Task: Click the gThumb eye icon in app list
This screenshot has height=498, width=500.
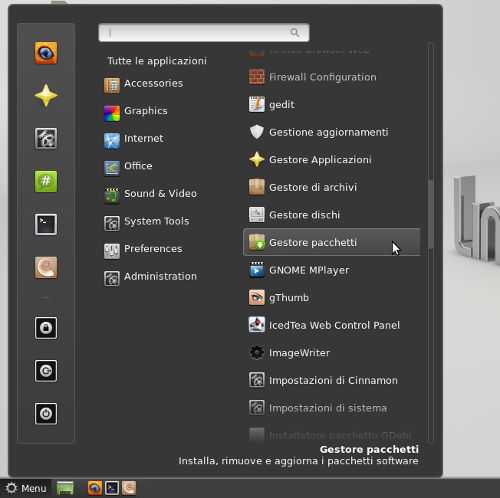Action: pos(257,297)
